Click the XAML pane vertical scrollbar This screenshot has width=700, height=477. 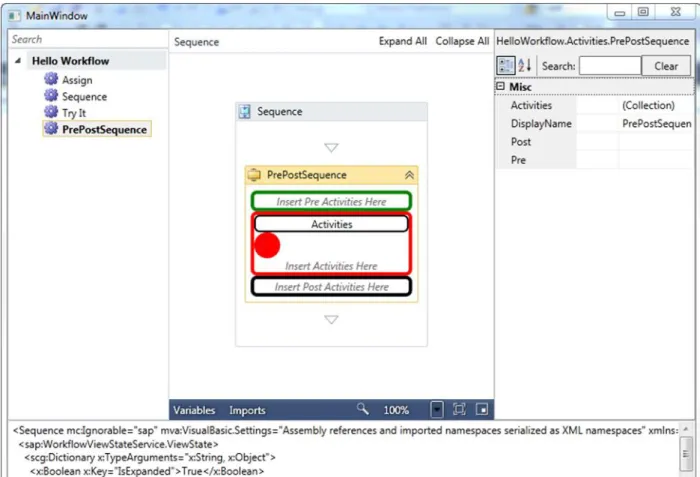pyautogui.click(x=686, y=449)
